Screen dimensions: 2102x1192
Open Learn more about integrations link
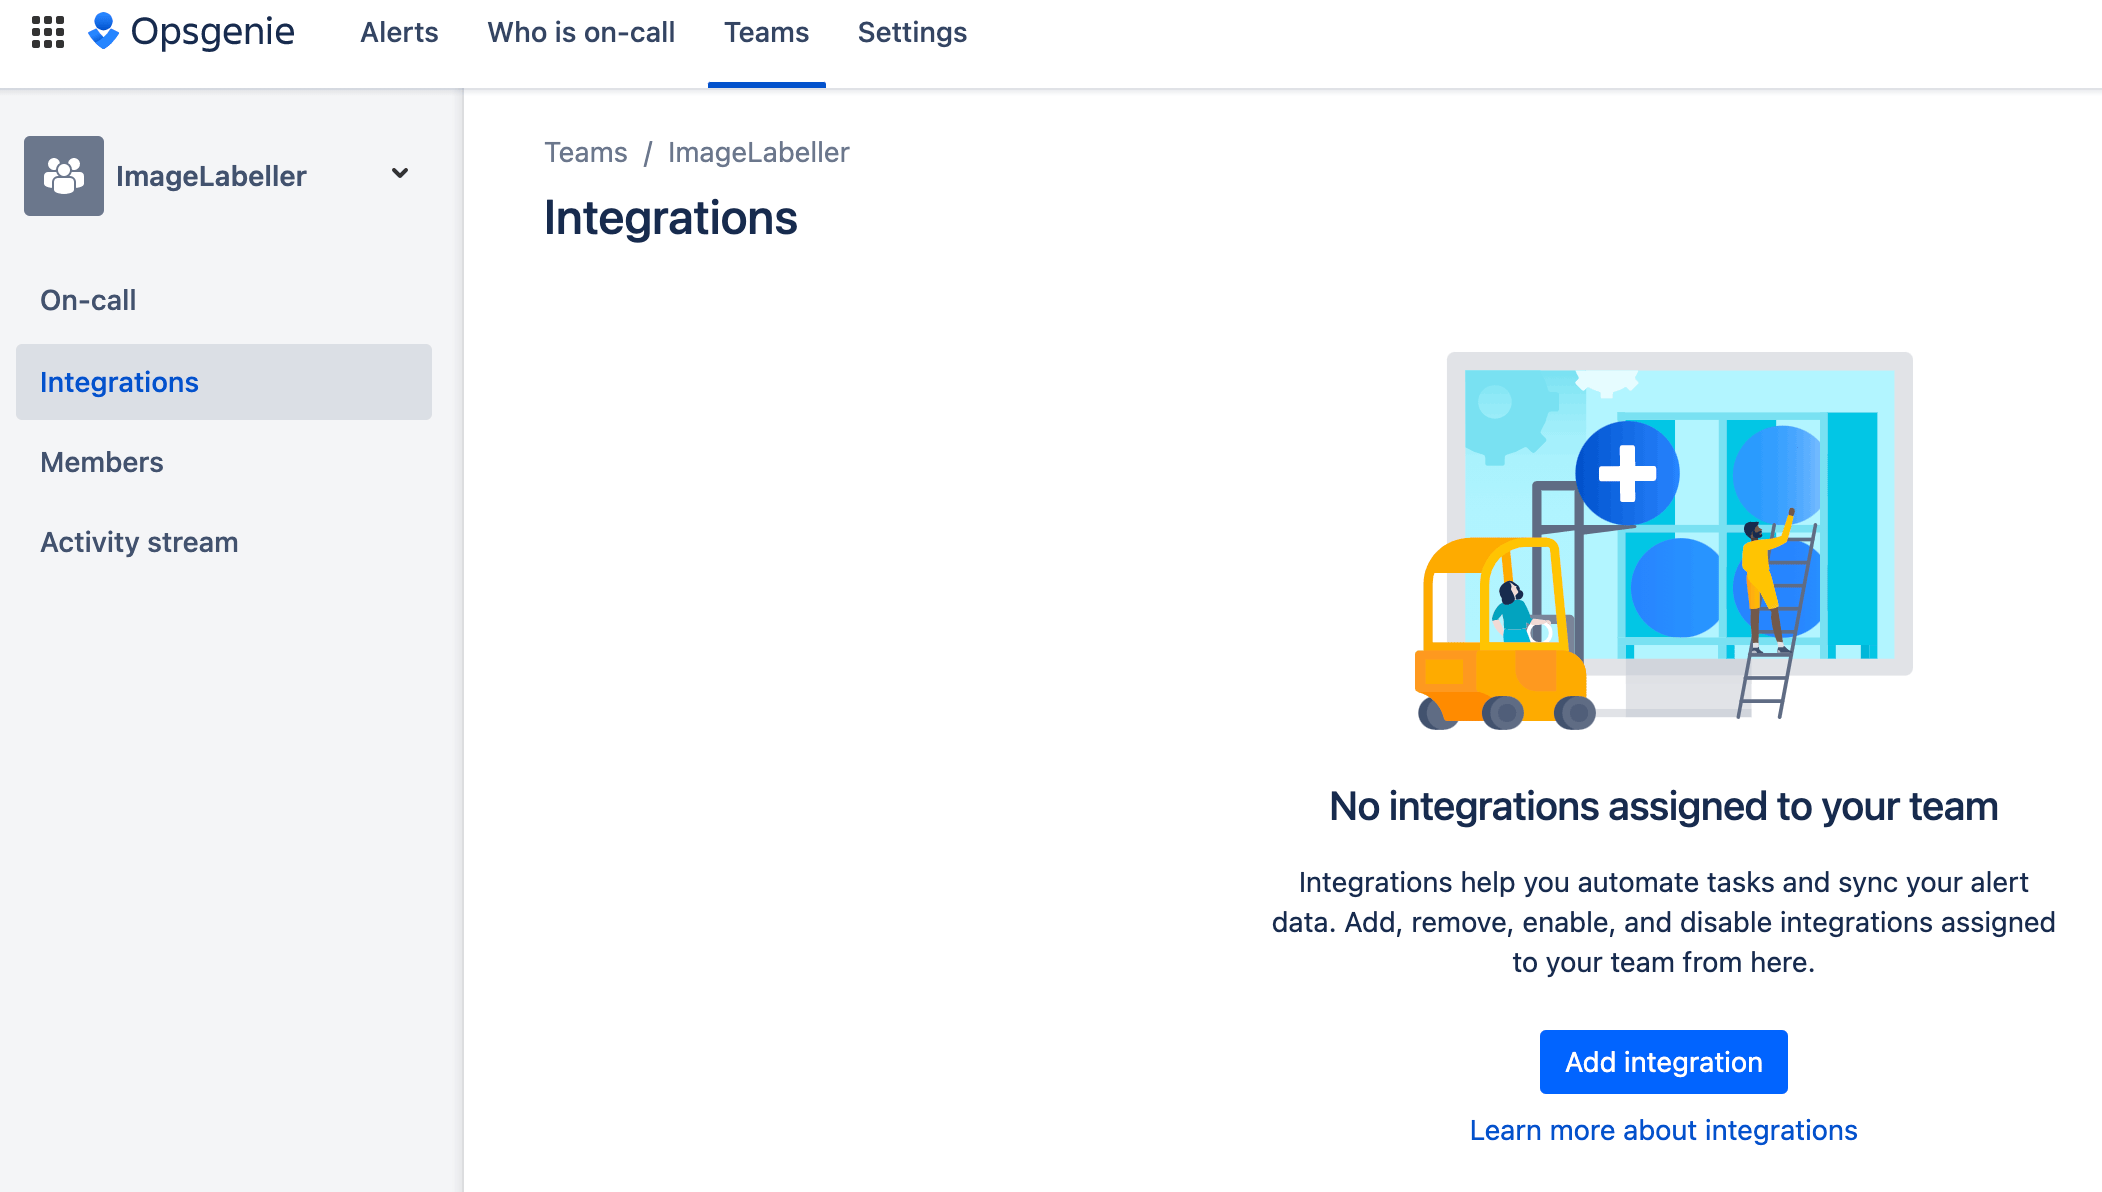pyautogui.click(x=1663, y=1130)
